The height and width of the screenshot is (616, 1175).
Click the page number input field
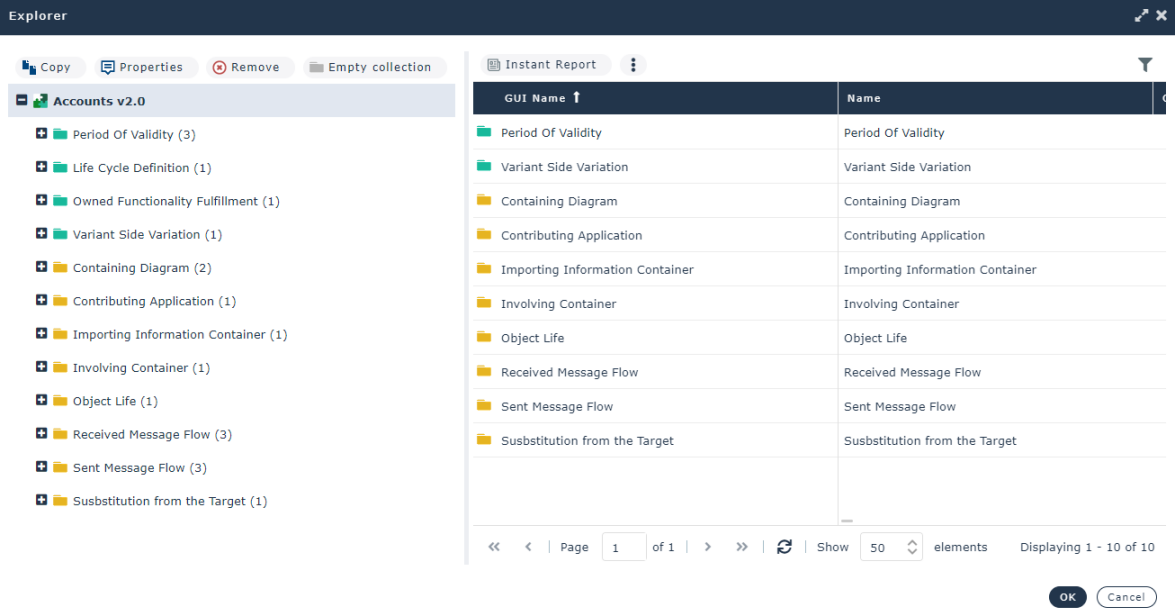coord(623,547)
